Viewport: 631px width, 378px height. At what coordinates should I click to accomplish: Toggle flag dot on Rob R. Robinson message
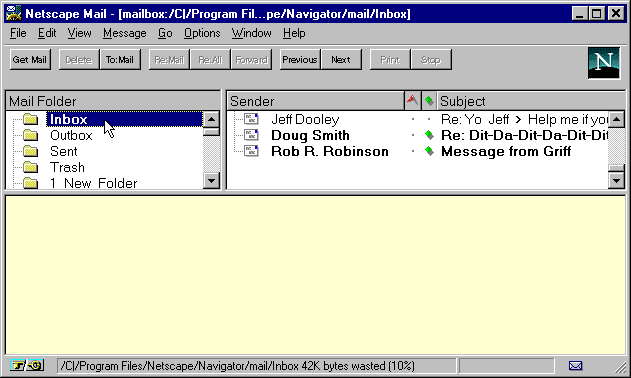[413, 151]
